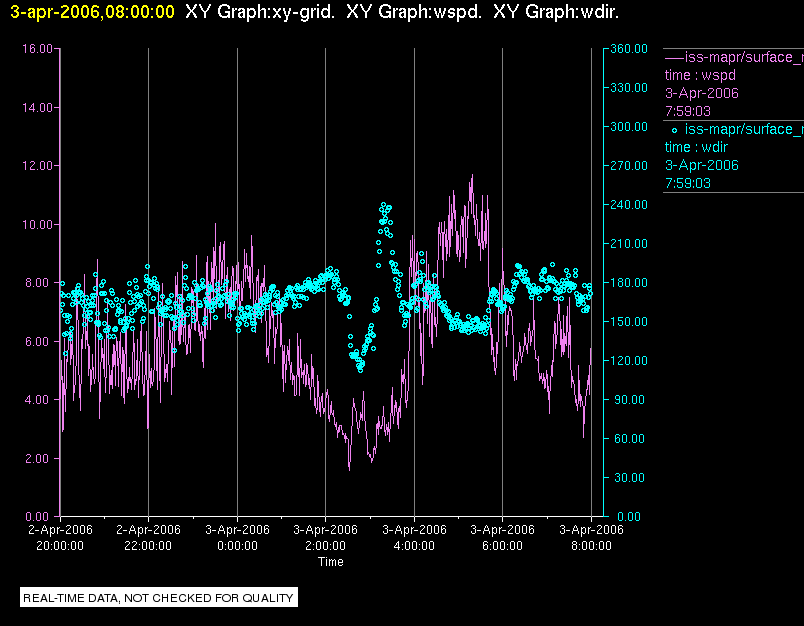Click the 'Time' x-axis title
Image resolution: width=804 pixels, height=626 pixels.
point(331,562)
